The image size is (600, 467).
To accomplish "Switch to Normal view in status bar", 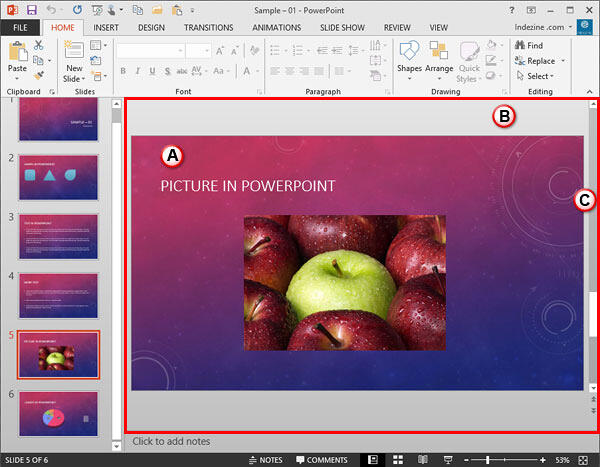I will click(373, 460).
